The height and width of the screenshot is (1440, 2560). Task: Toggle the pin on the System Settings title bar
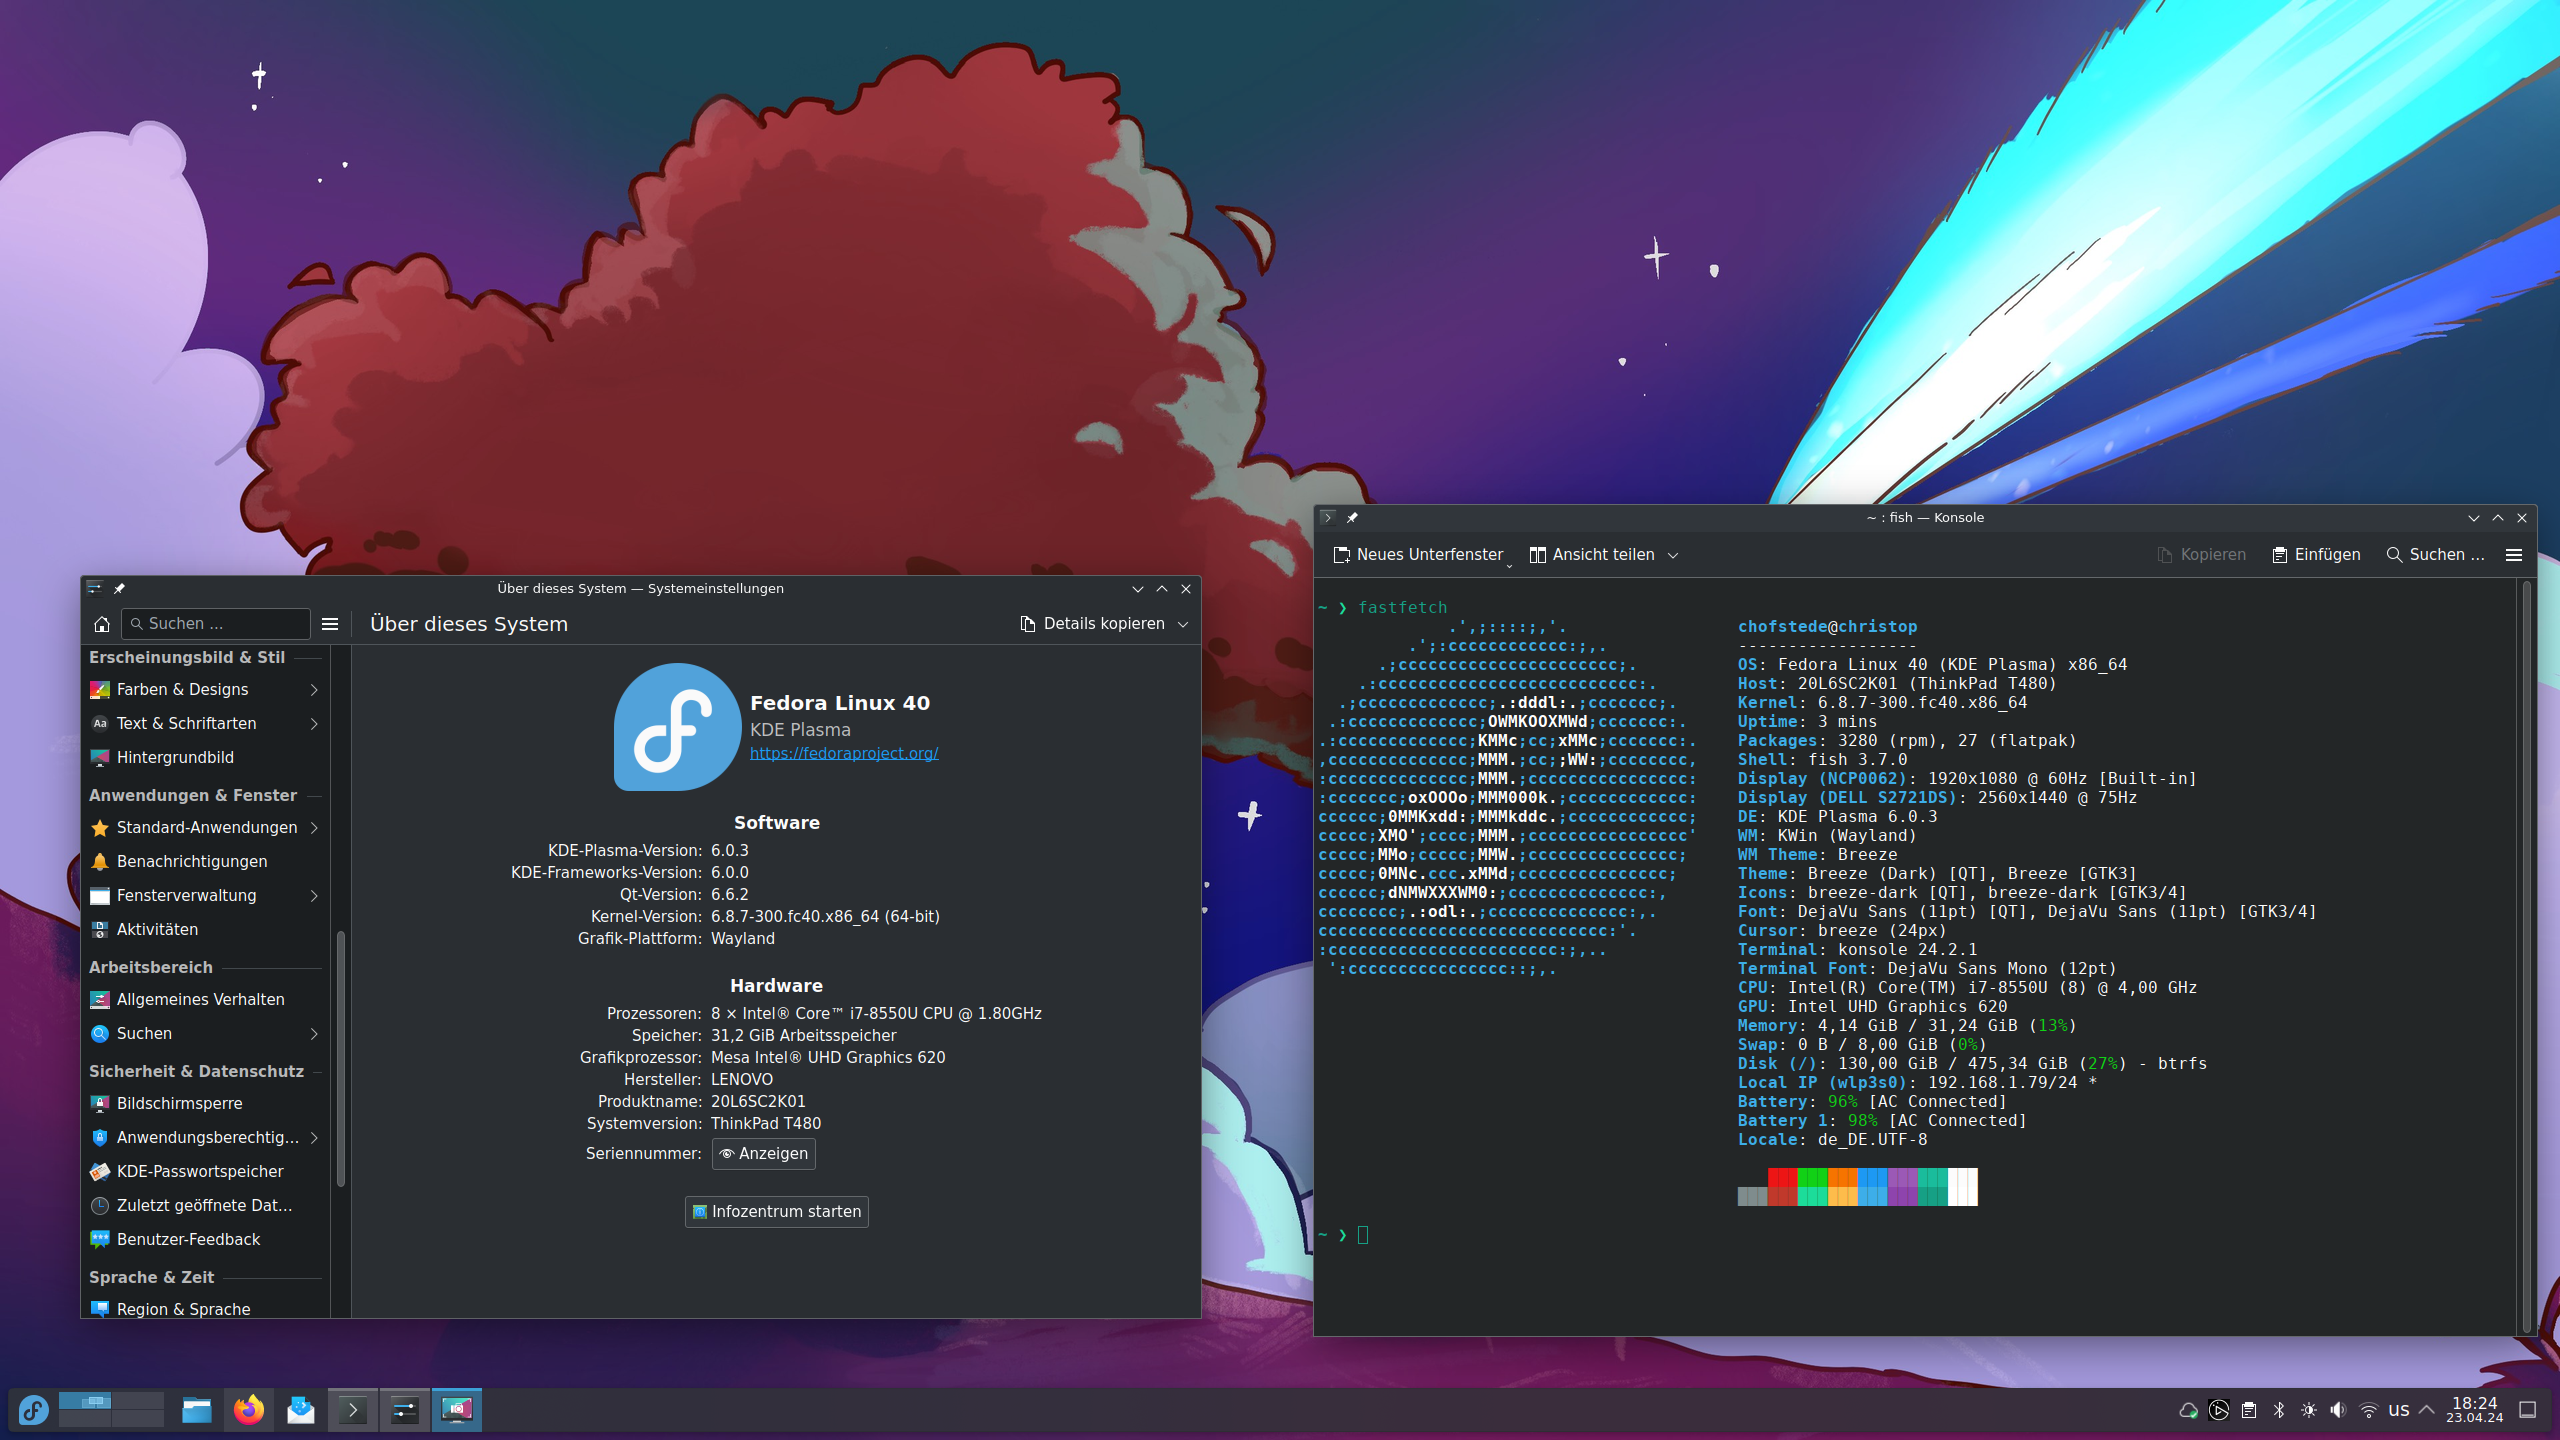click(x=119, y=589)
